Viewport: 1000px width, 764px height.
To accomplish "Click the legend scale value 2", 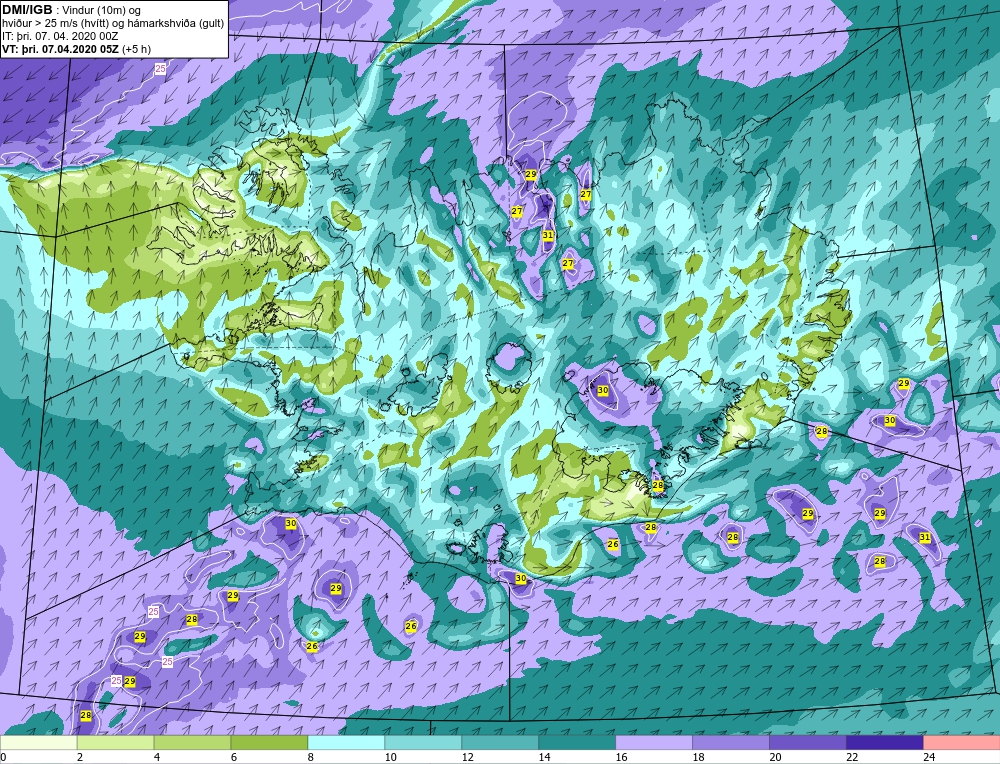I will point(80,757).
